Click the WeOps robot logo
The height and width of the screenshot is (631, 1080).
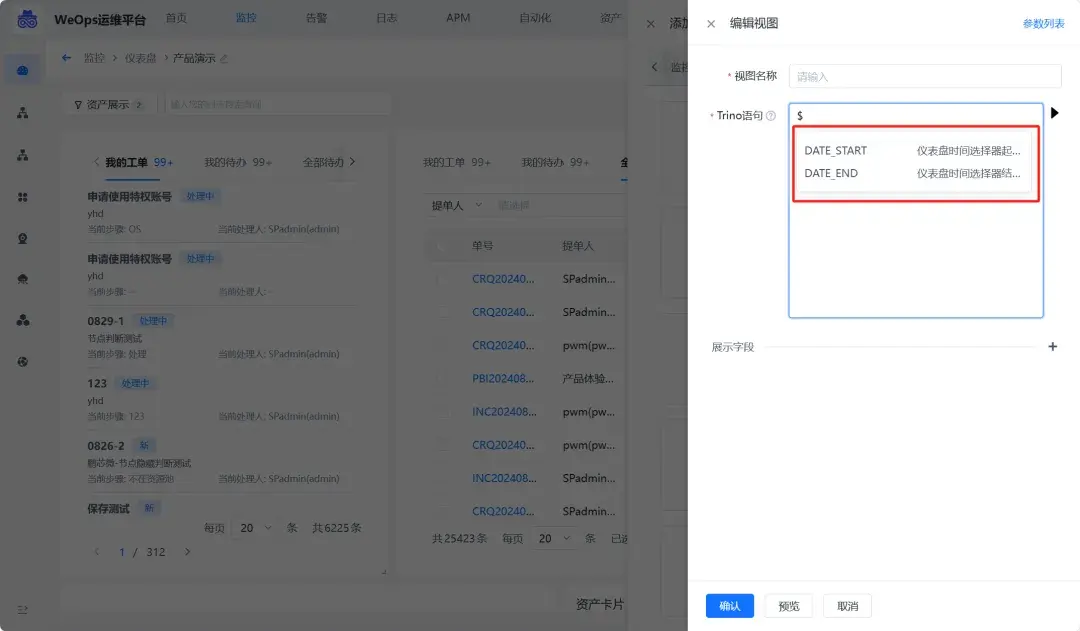27,19
